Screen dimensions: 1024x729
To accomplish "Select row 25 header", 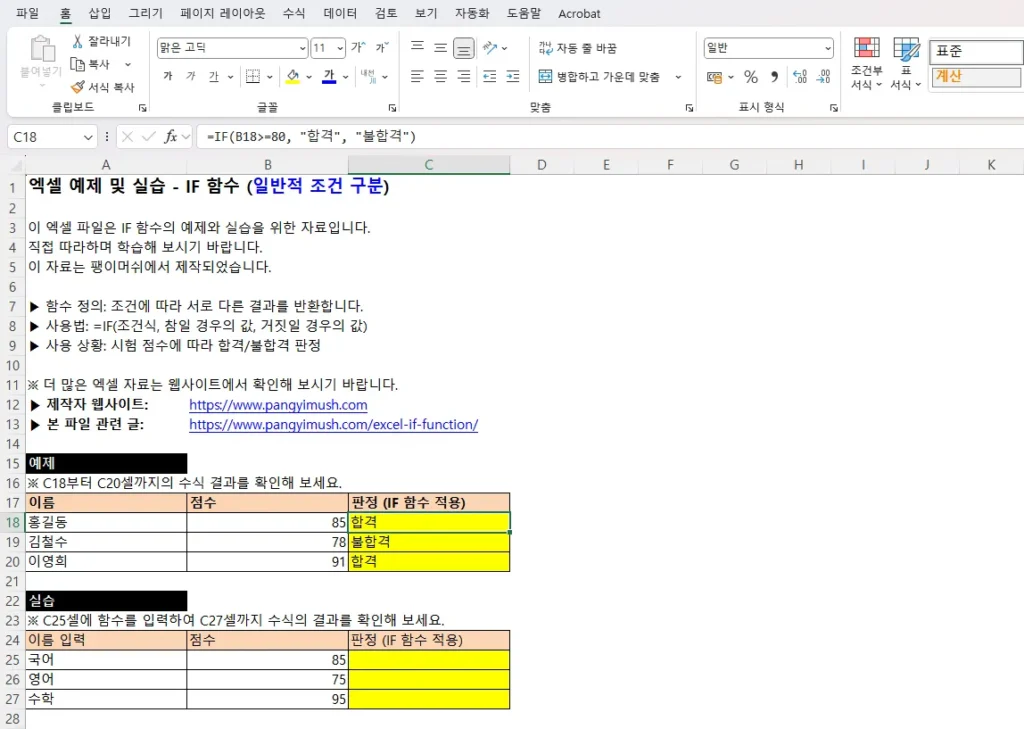I will 12,660.
